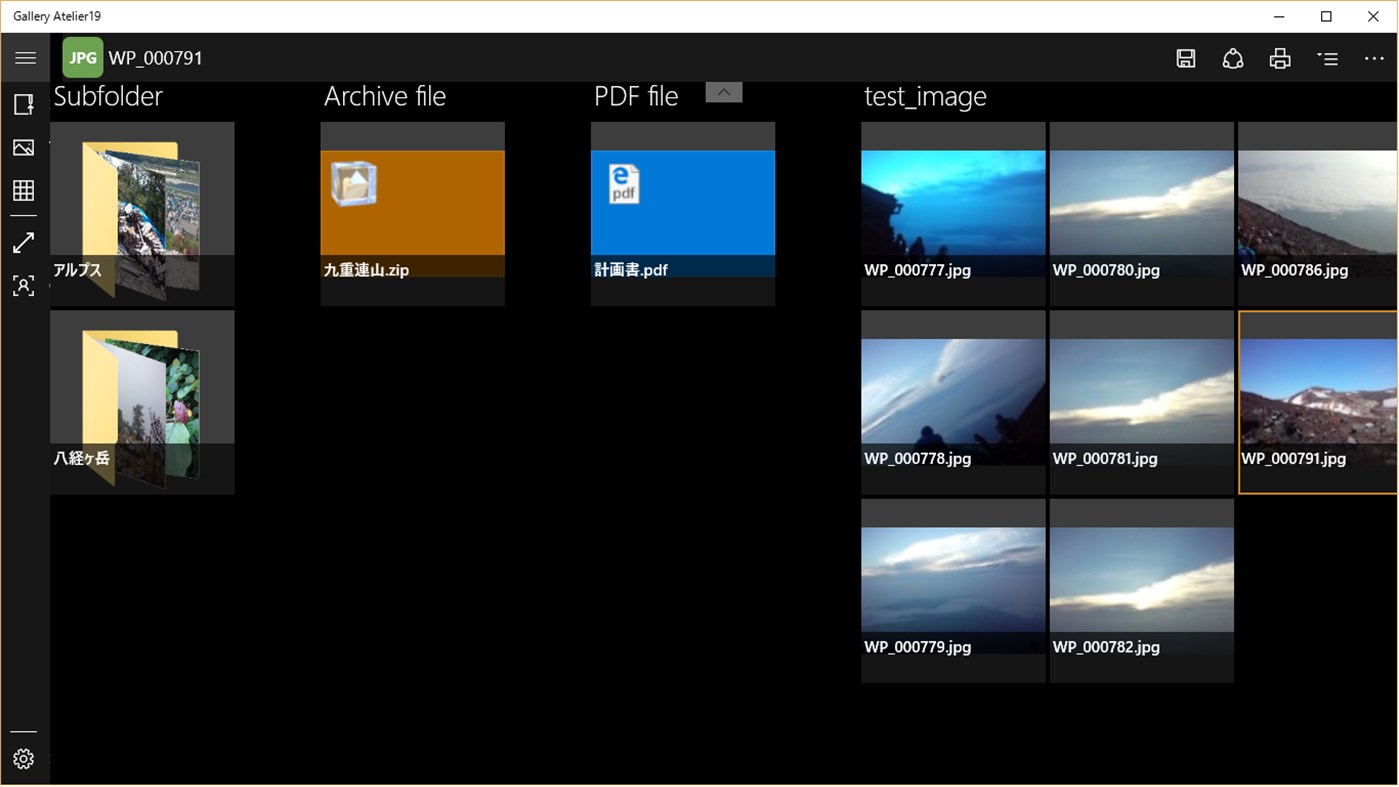
Task: Open the アルプス subfolder
Action: click(x=143, y=214)
